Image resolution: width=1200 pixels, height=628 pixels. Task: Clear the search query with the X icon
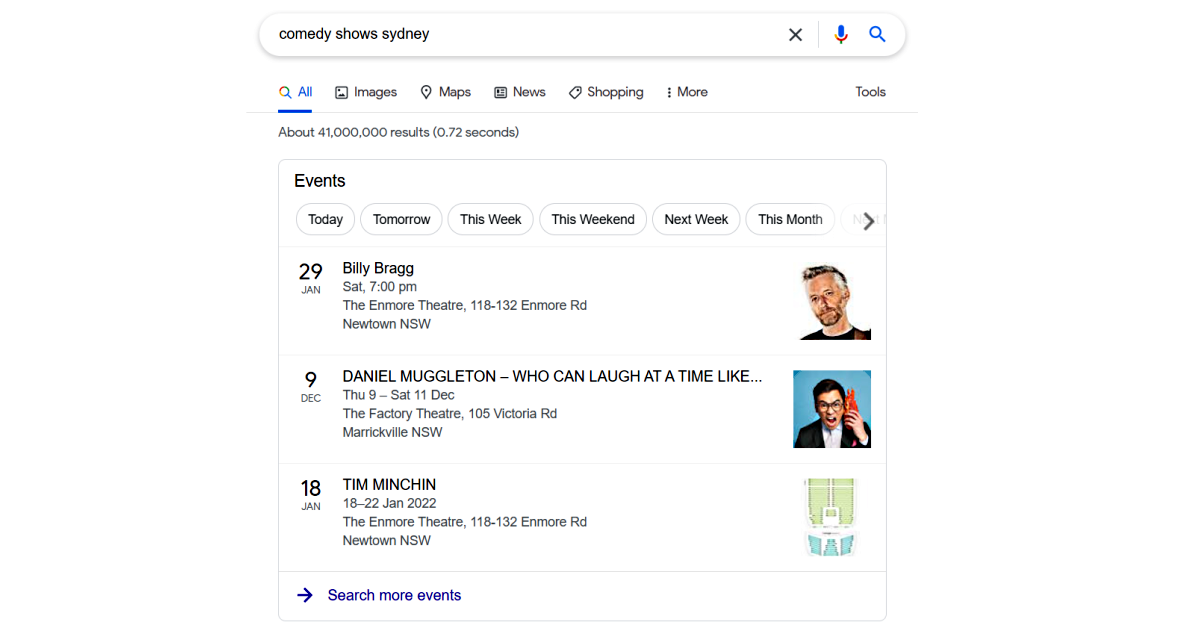pyautogui.click(x=795, y=33)
